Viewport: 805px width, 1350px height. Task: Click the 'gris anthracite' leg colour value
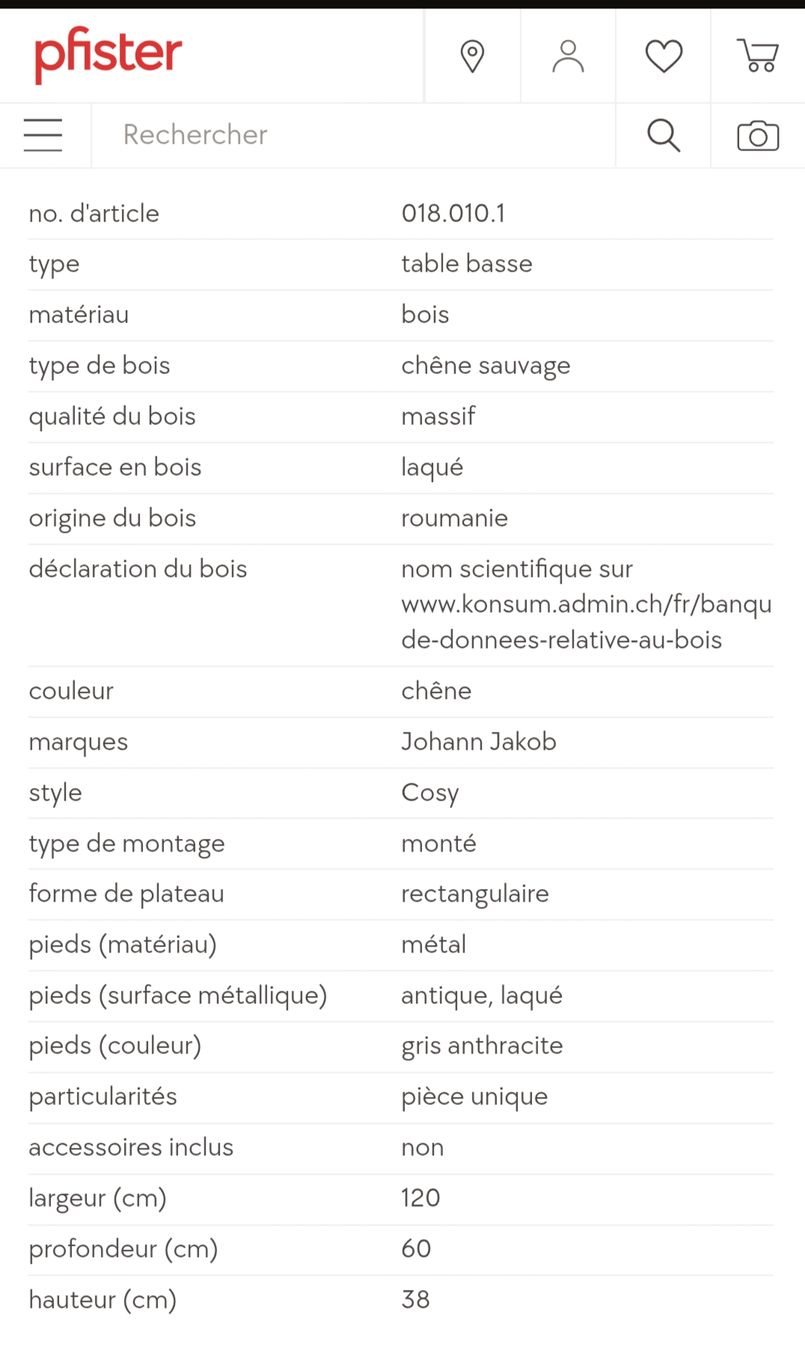click(x=482, y=1046)
